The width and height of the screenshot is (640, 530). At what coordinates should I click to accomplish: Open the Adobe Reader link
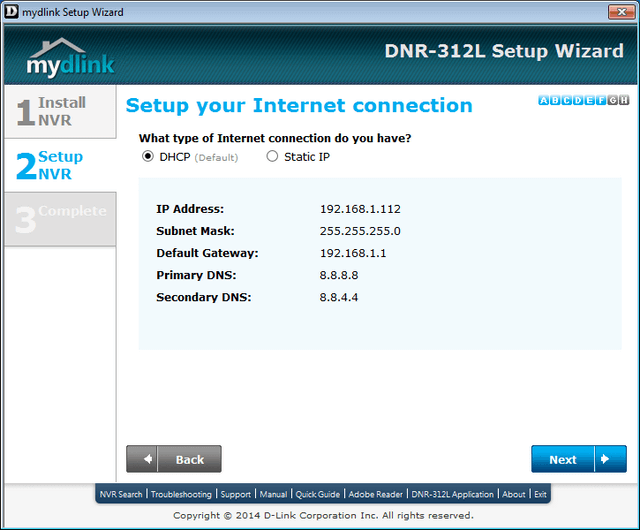pyautogui.click(x=376, y=494)
